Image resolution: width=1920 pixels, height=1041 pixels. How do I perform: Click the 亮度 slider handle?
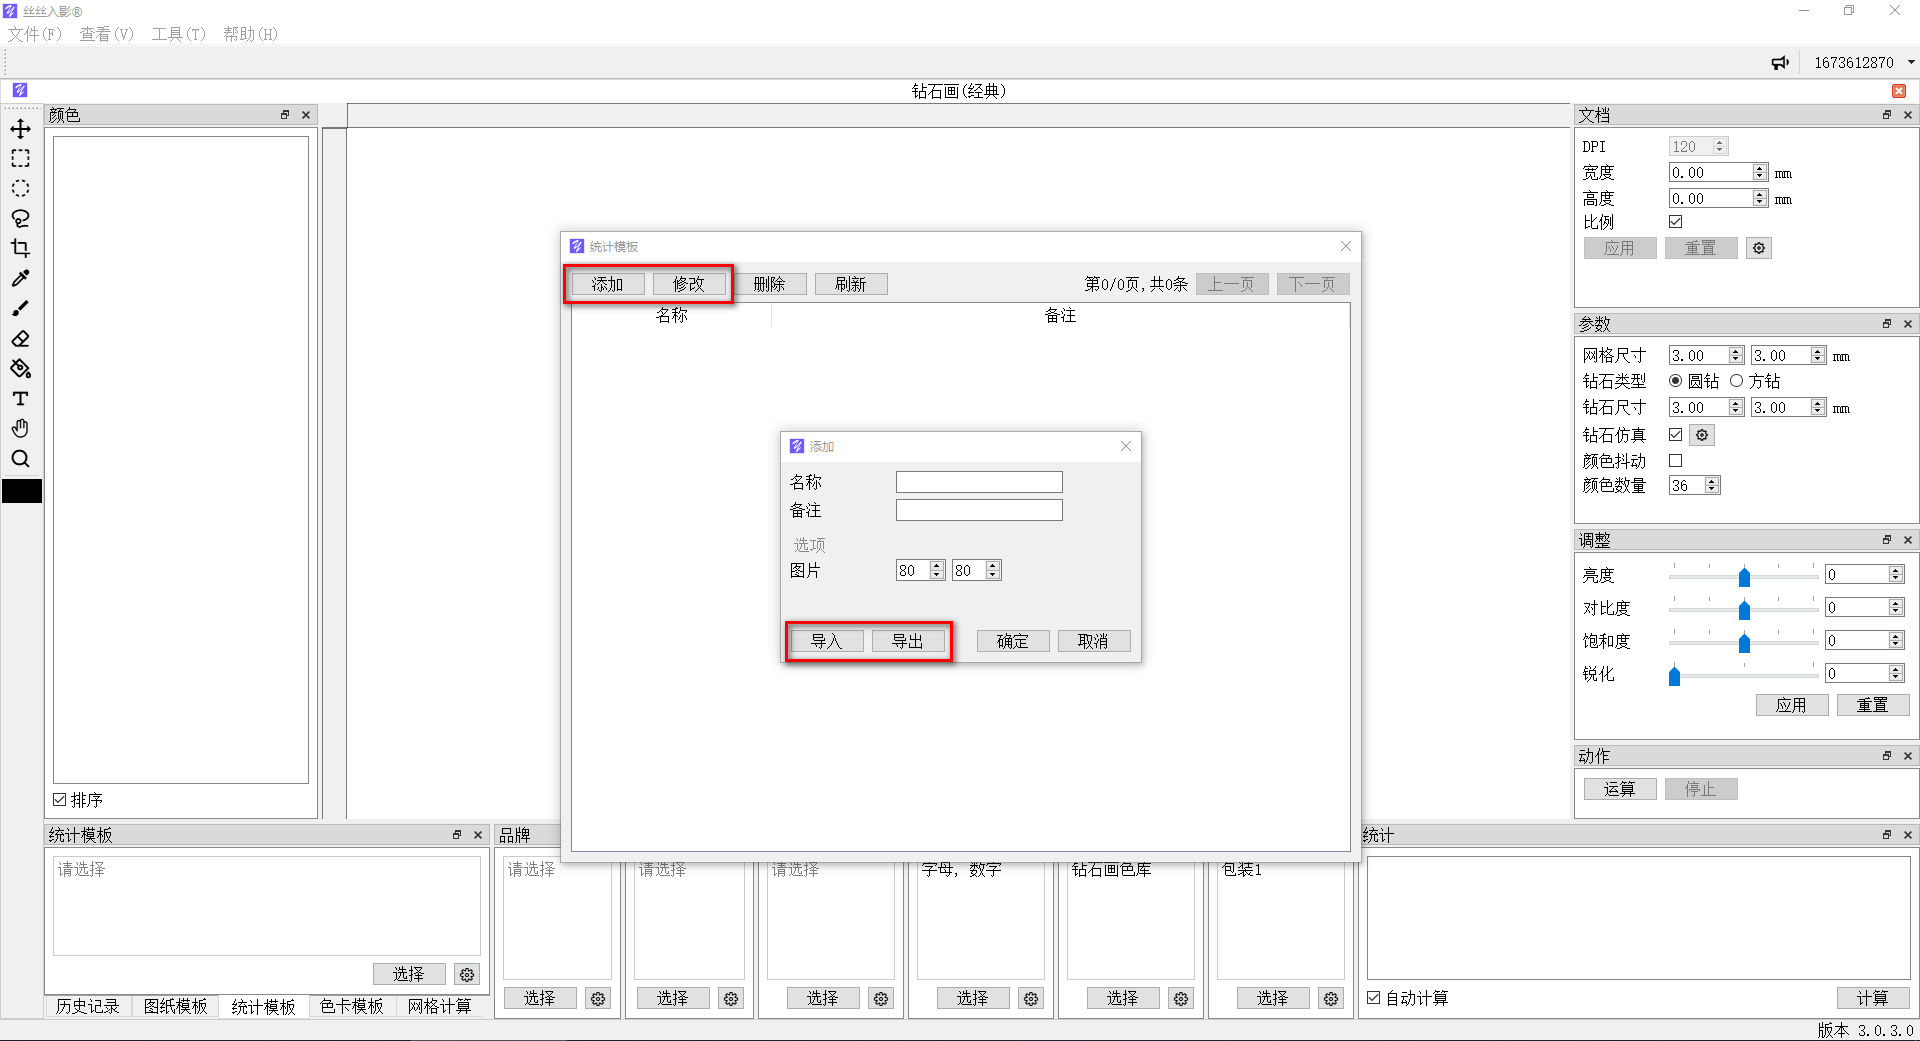click(1744, 577)
